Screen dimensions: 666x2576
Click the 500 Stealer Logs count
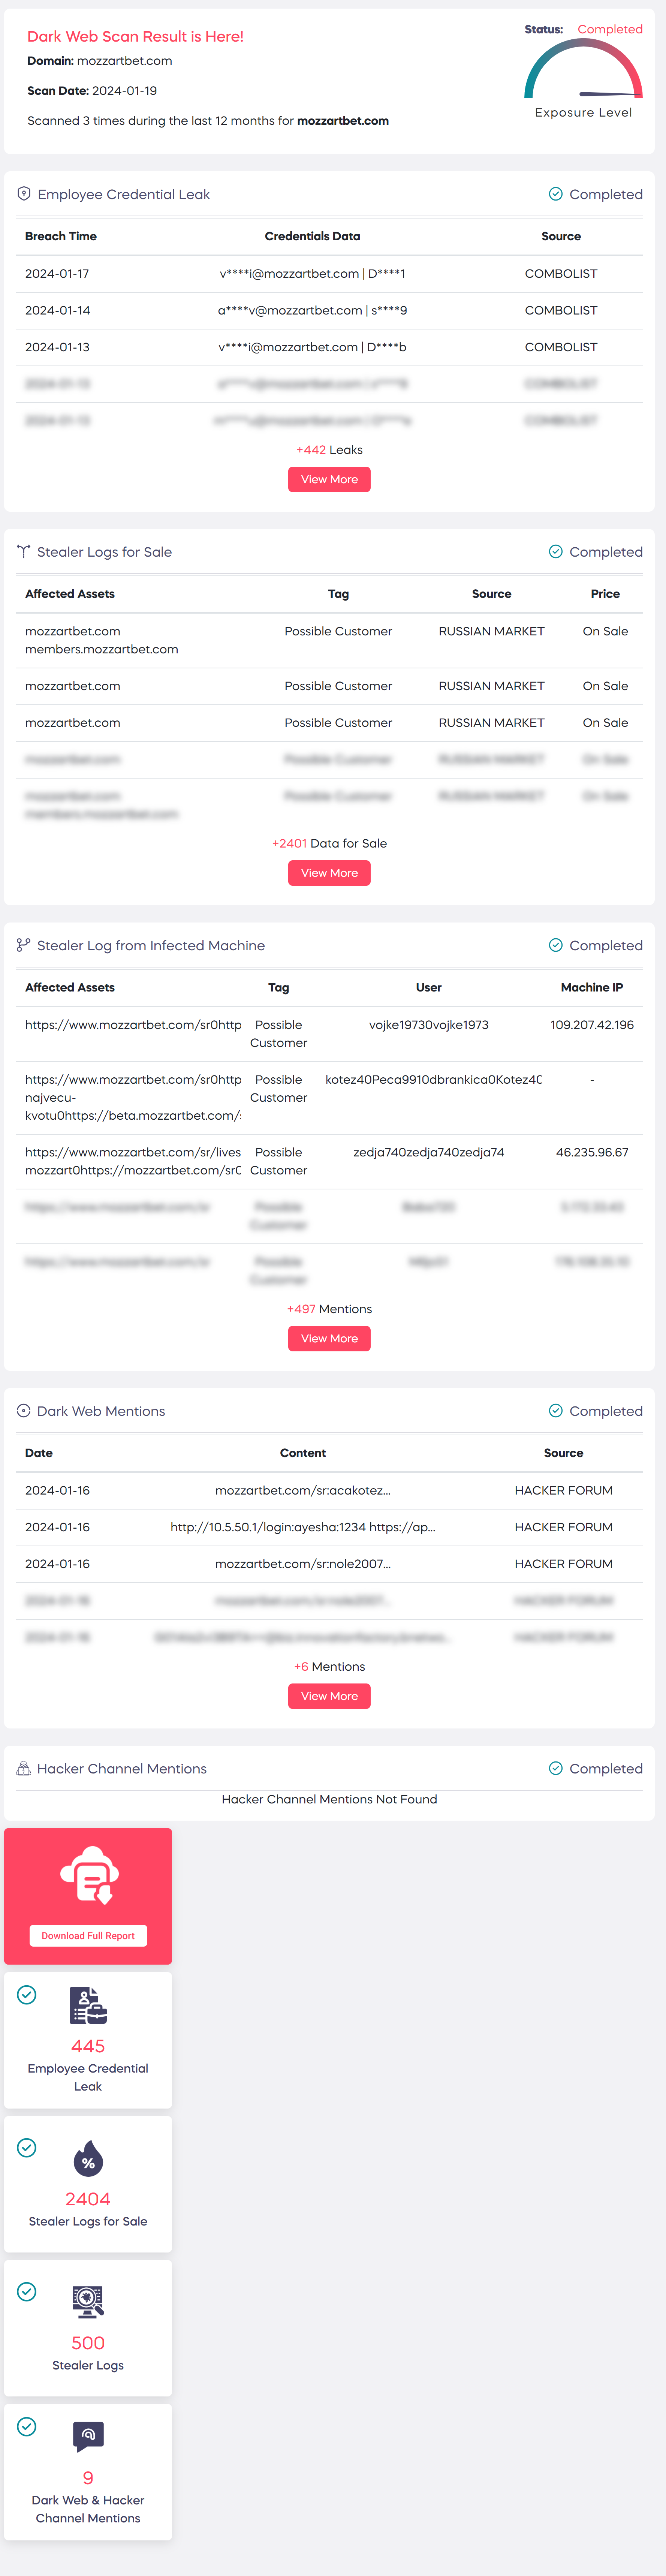pyautogui.click(x=88, y=2343)
